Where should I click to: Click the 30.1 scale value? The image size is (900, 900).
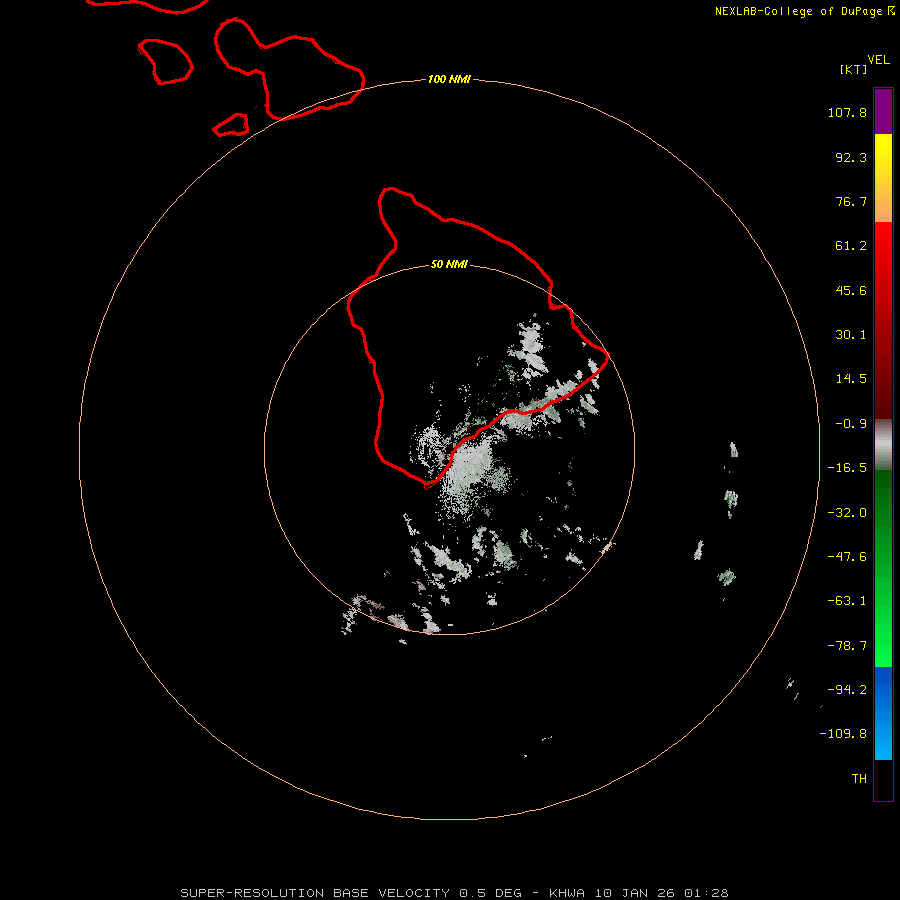[x=851, y=335]
